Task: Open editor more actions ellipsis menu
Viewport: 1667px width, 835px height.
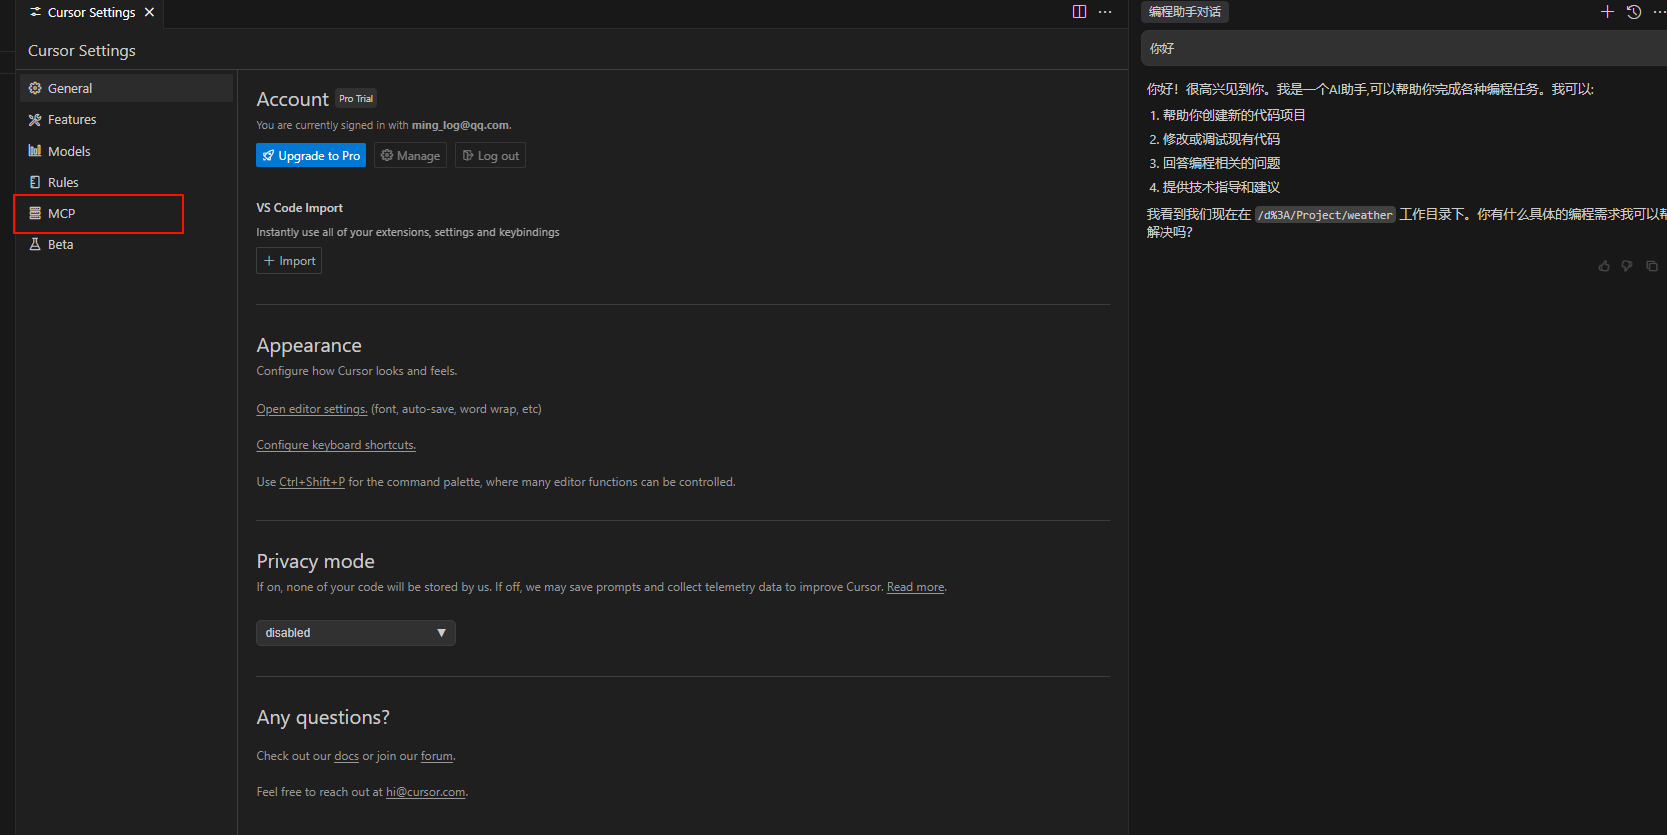Action: coord(1105,12)
